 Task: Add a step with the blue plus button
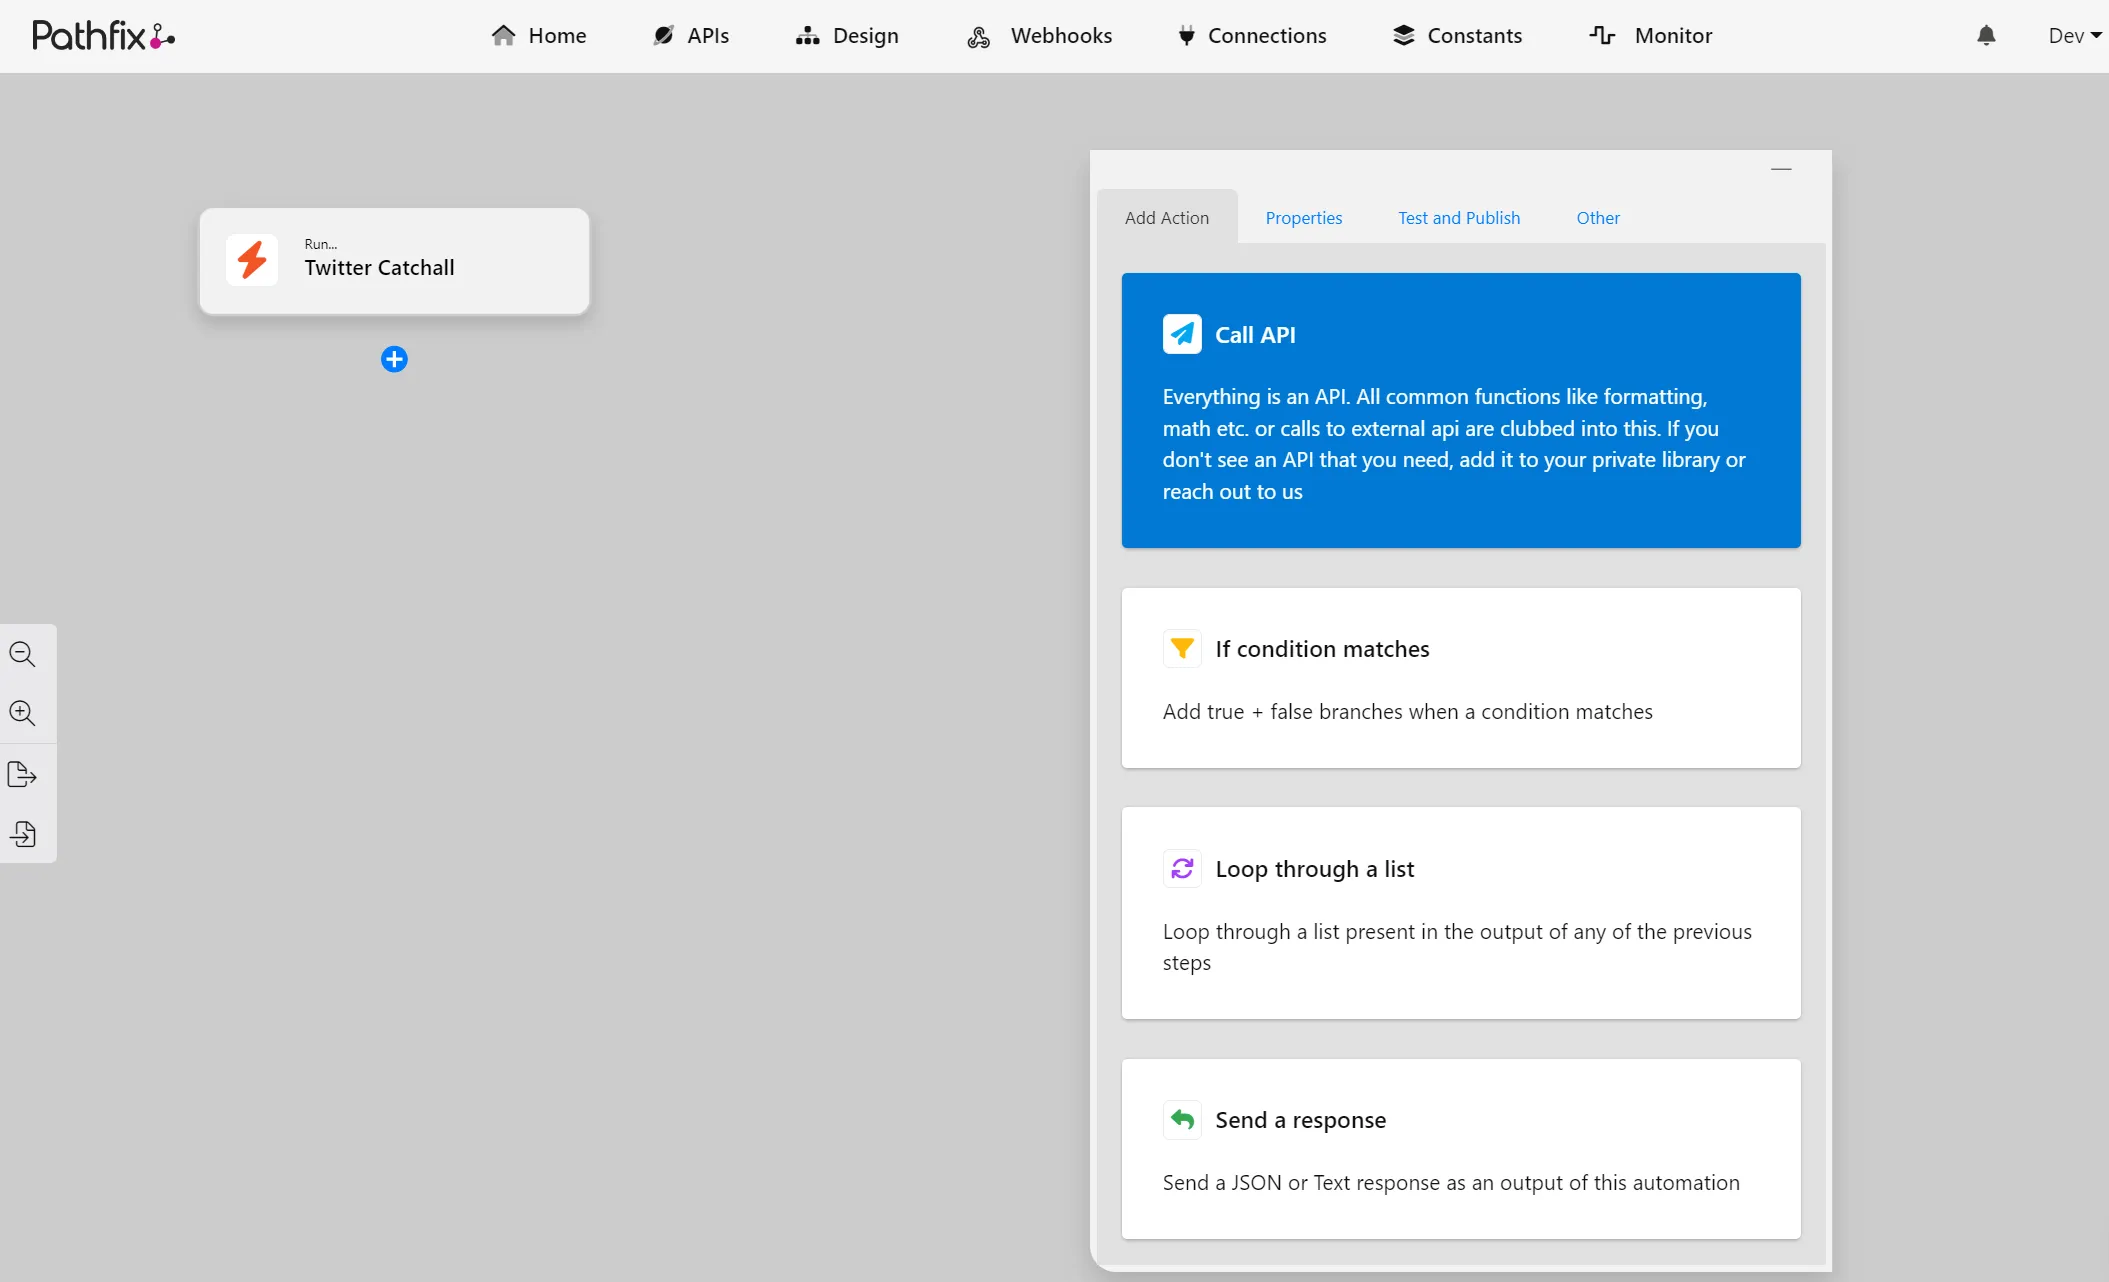(394, 359)
